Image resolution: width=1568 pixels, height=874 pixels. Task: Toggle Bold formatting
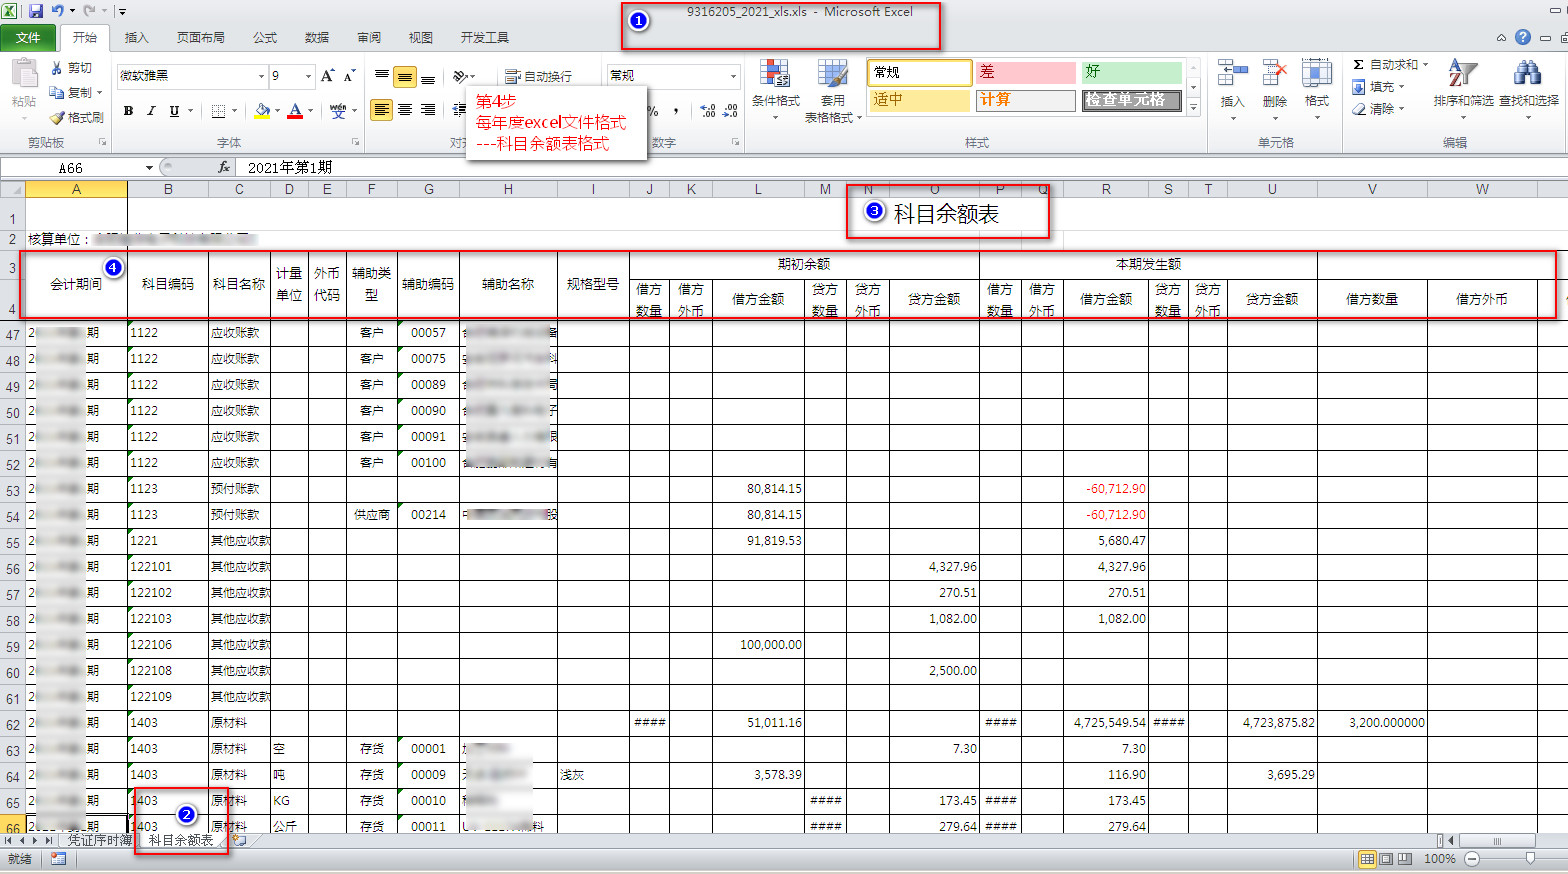(x=128, y=111)
